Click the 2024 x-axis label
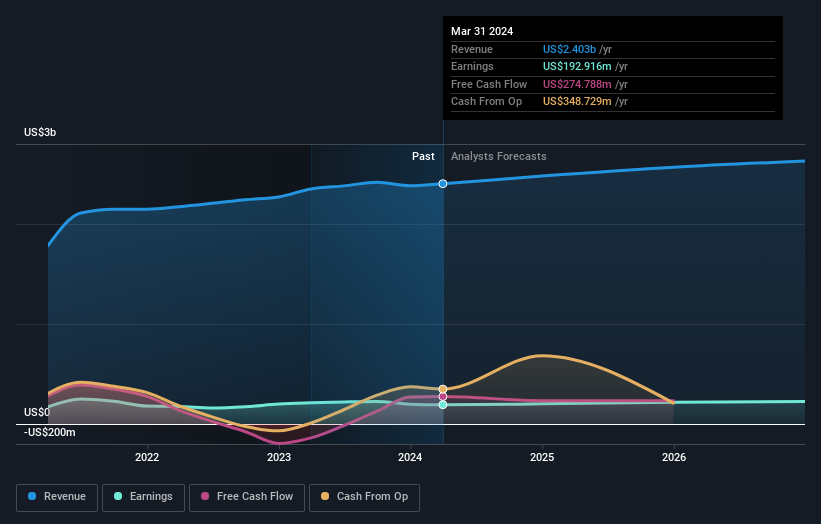The image size is (821, 524). pos(410,457)
